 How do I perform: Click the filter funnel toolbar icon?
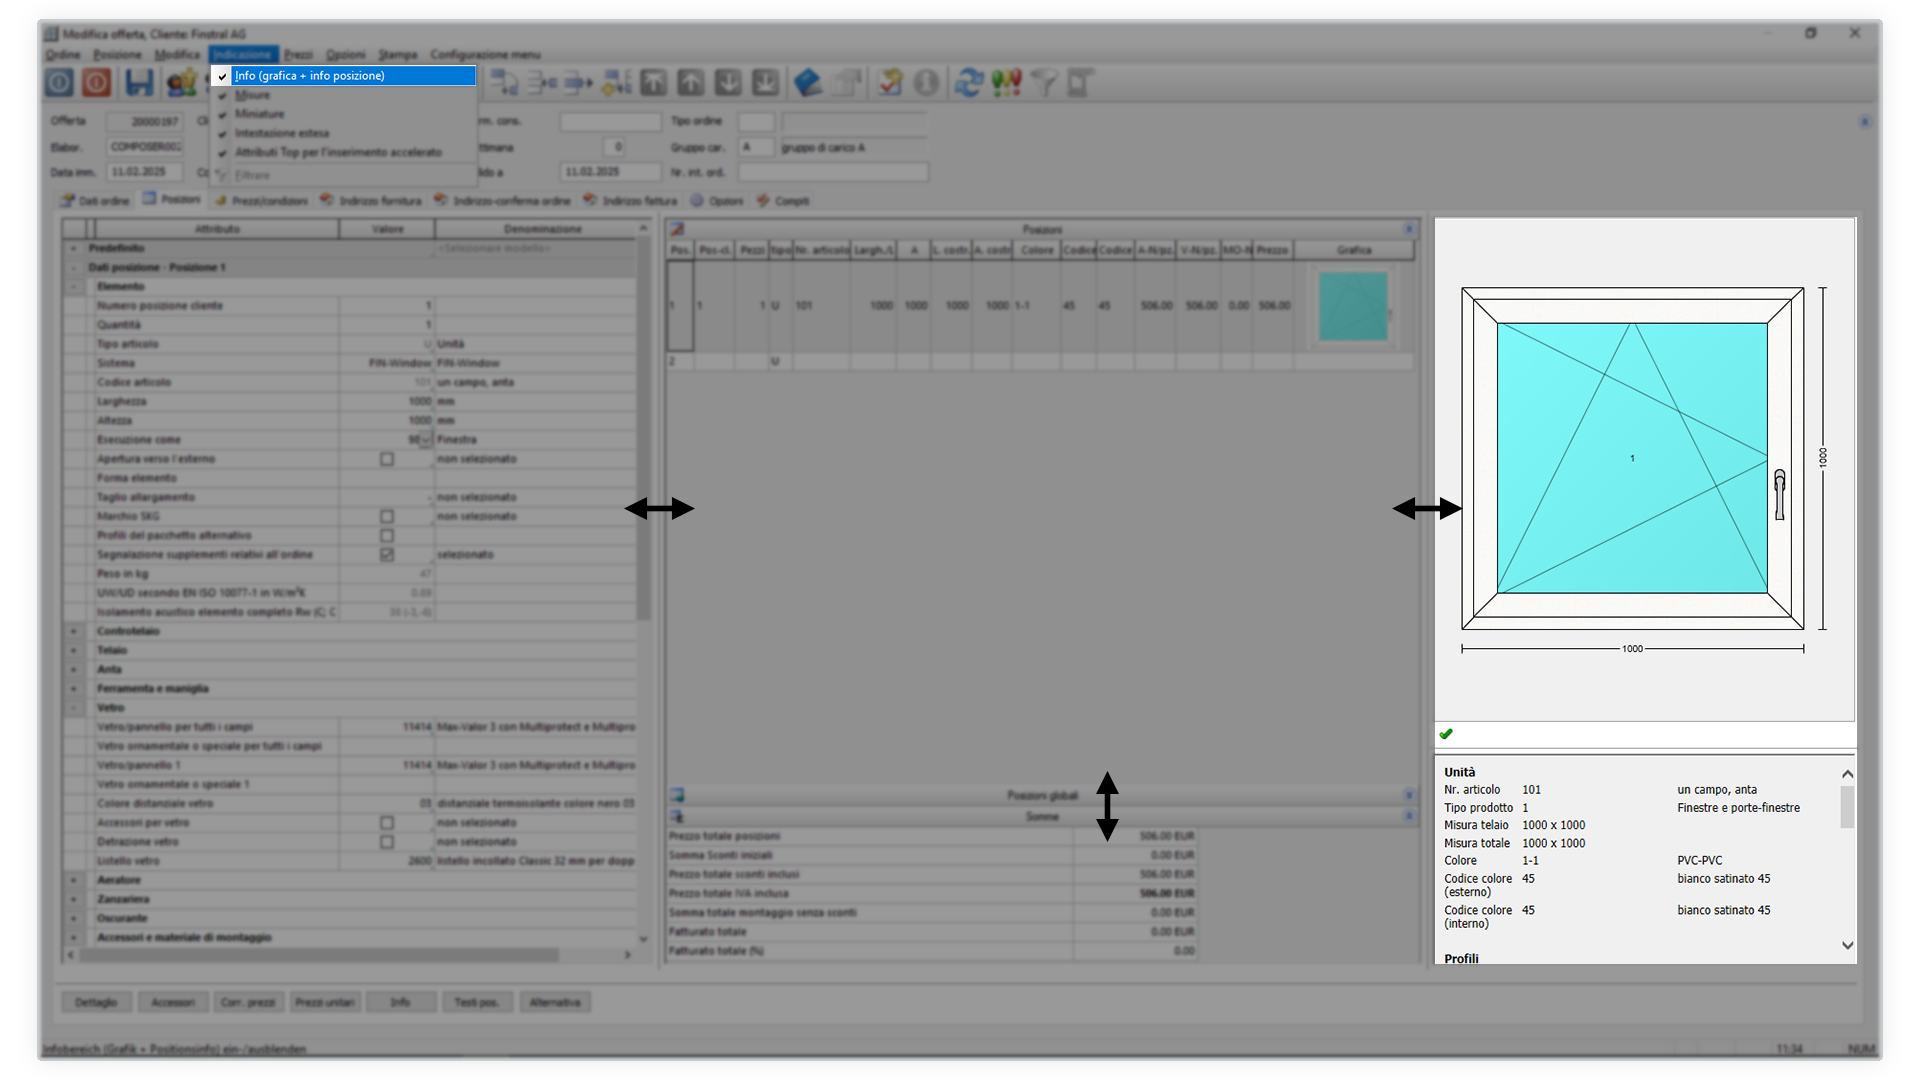(x=1043, y=83)
